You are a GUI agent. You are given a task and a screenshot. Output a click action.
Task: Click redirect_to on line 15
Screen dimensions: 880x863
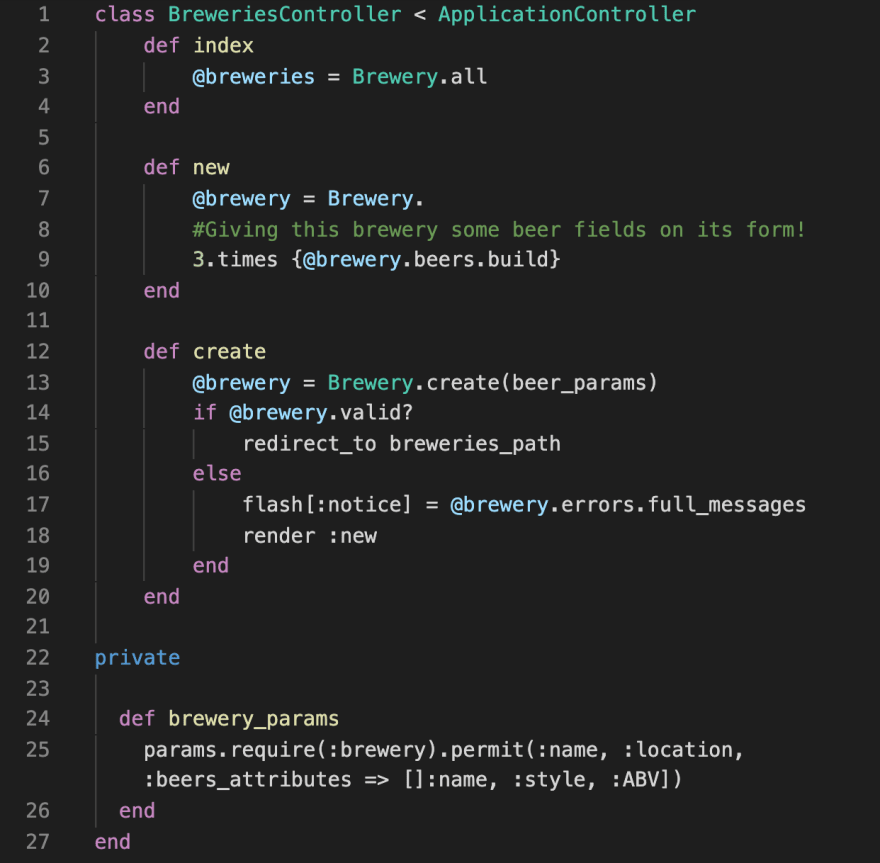[x=309, y=443]
